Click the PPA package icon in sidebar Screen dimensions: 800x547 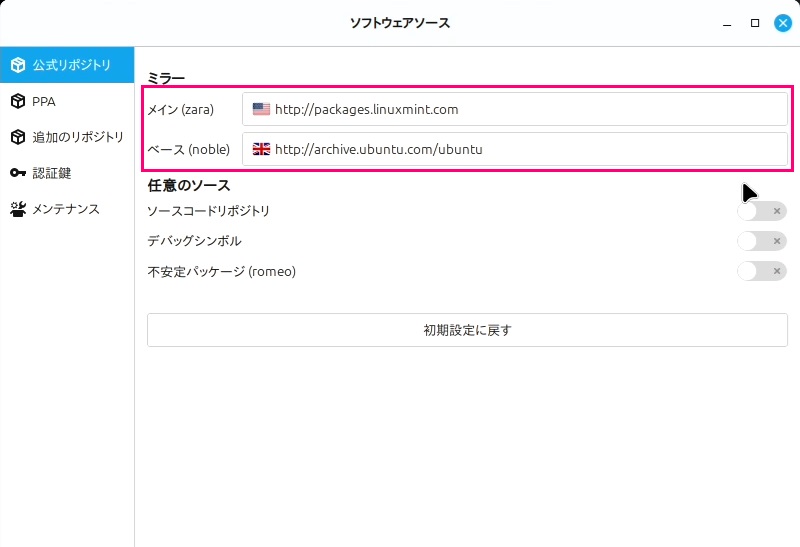point(18,101)
